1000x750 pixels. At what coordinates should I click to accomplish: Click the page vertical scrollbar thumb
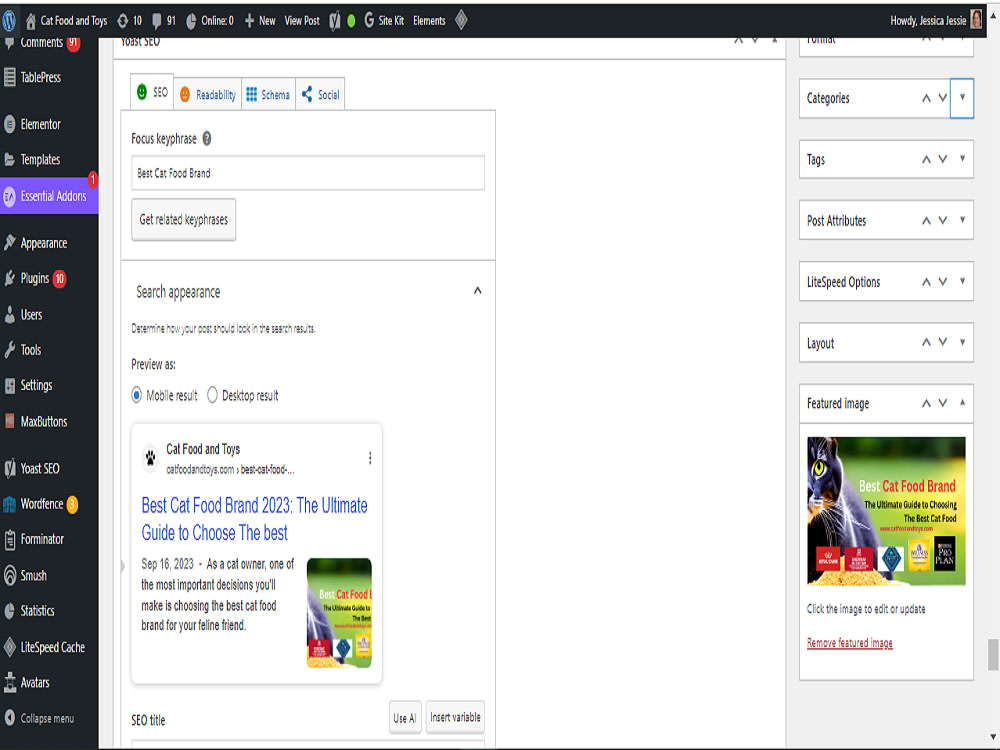tap(993, 654)
